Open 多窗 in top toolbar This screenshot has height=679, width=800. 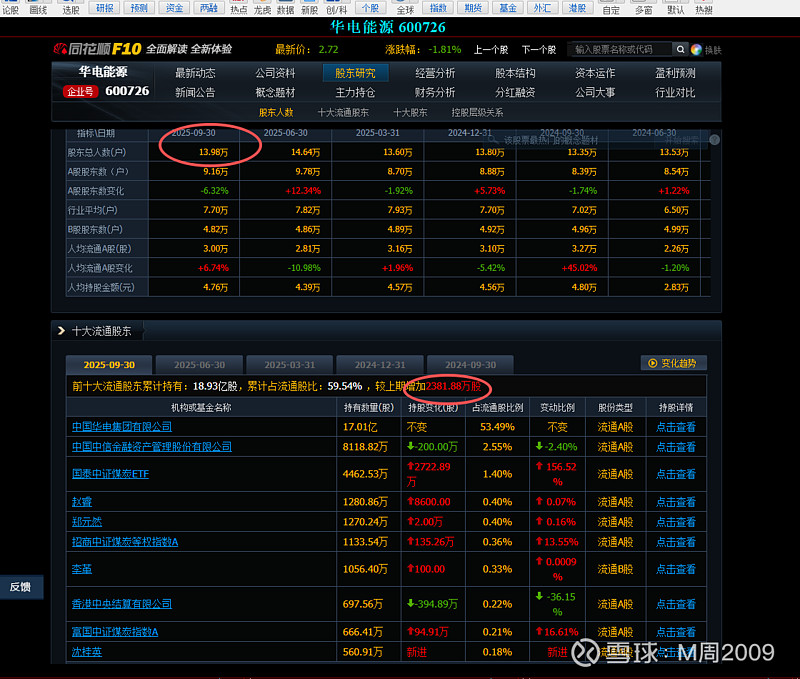click(x=643, y=9)
